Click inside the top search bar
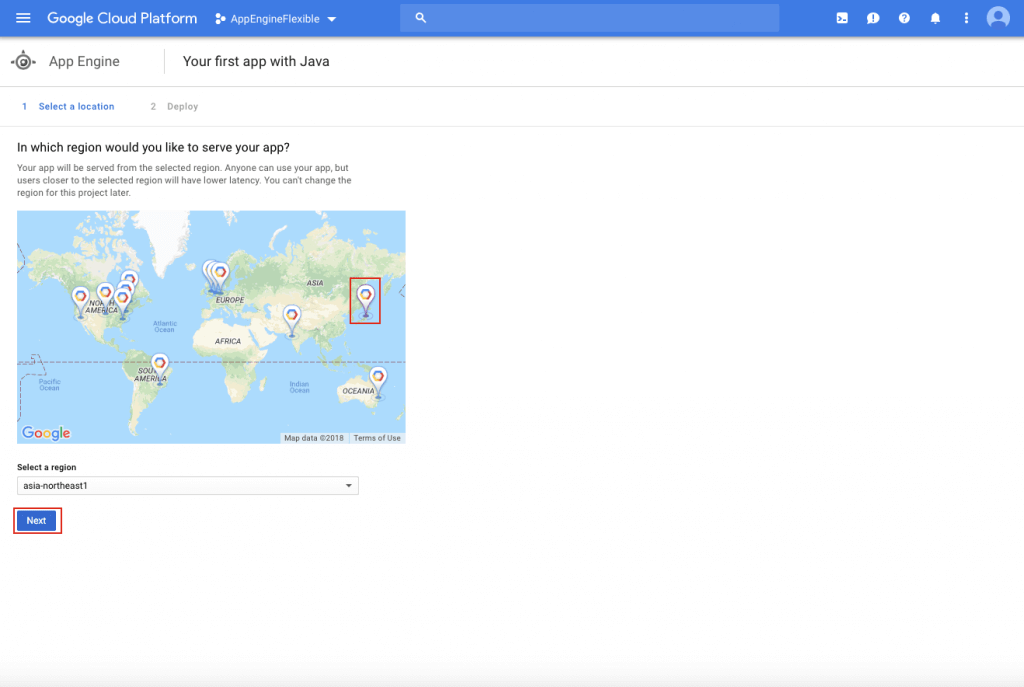The width and height of the screenshot is (1024, 687). [x=589, y=17]
